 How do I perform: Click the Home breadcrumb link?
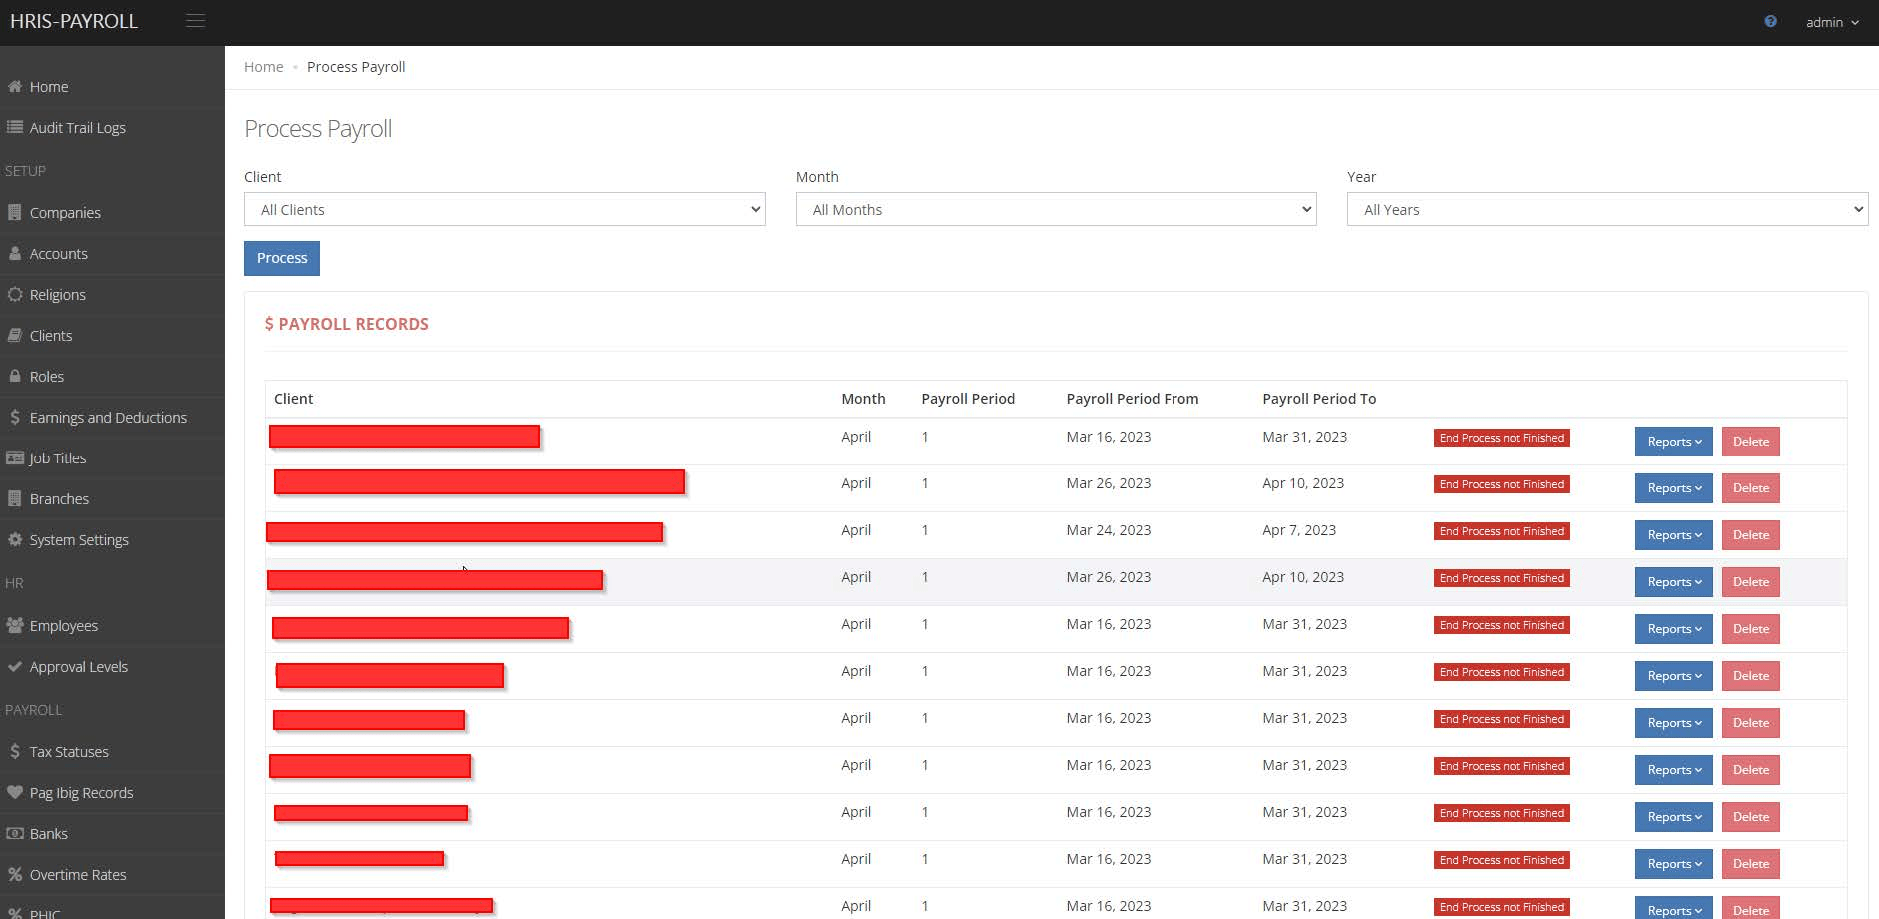[x=264, y=67]
